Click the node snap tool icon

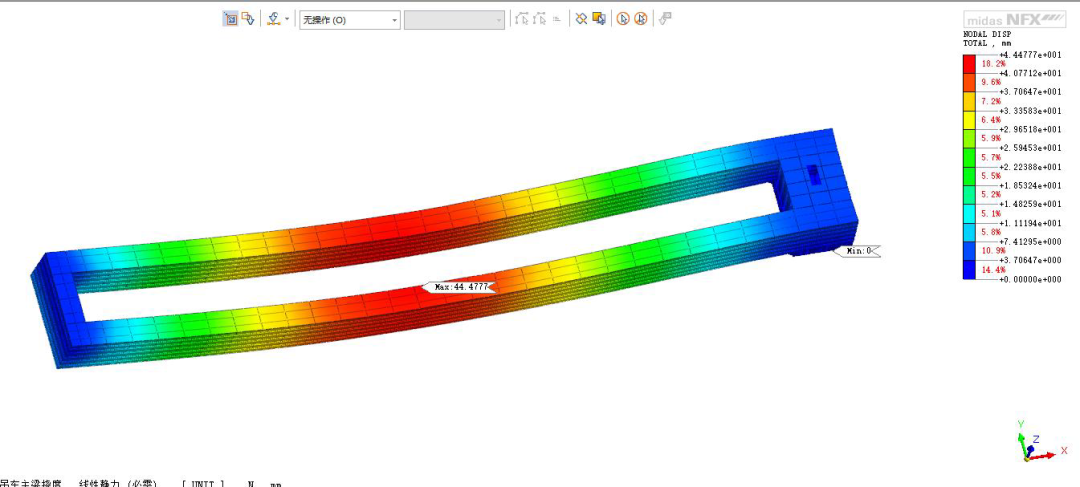click(274, 19)
